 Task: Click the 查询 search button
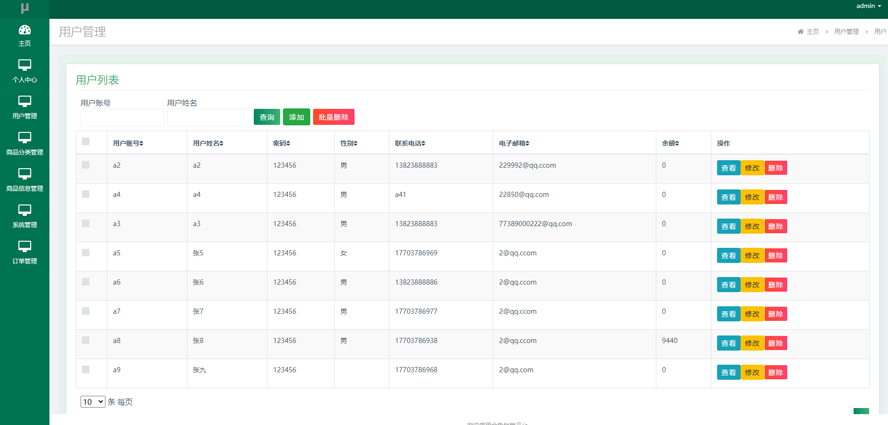tap(267, 117)
